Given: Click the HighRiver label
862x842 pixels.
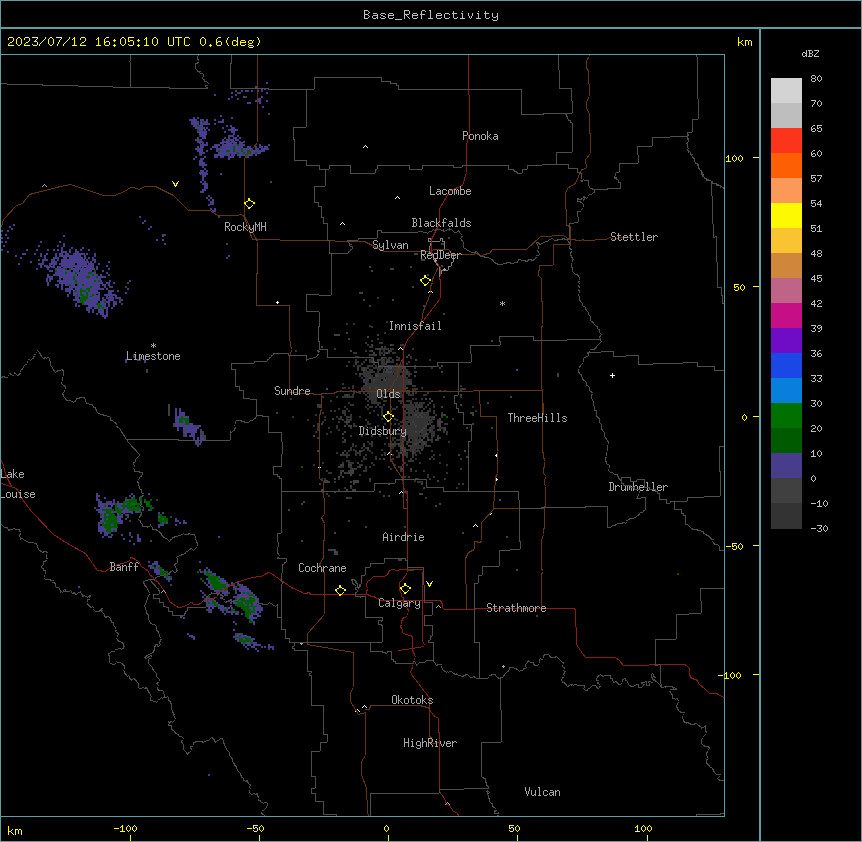Looking at the screenshot, I should [x=430, y=743].
